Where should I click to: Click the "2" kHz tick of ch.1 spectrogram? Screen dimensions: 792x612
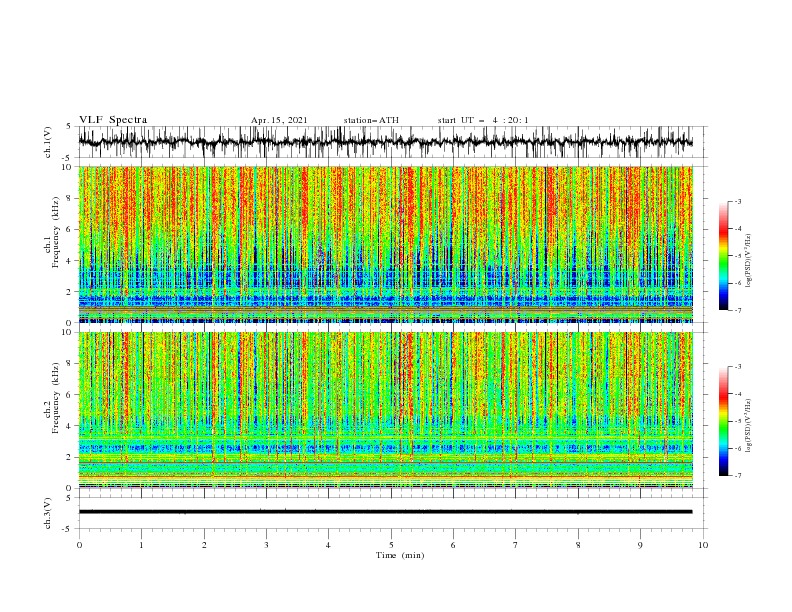(70, 291)
